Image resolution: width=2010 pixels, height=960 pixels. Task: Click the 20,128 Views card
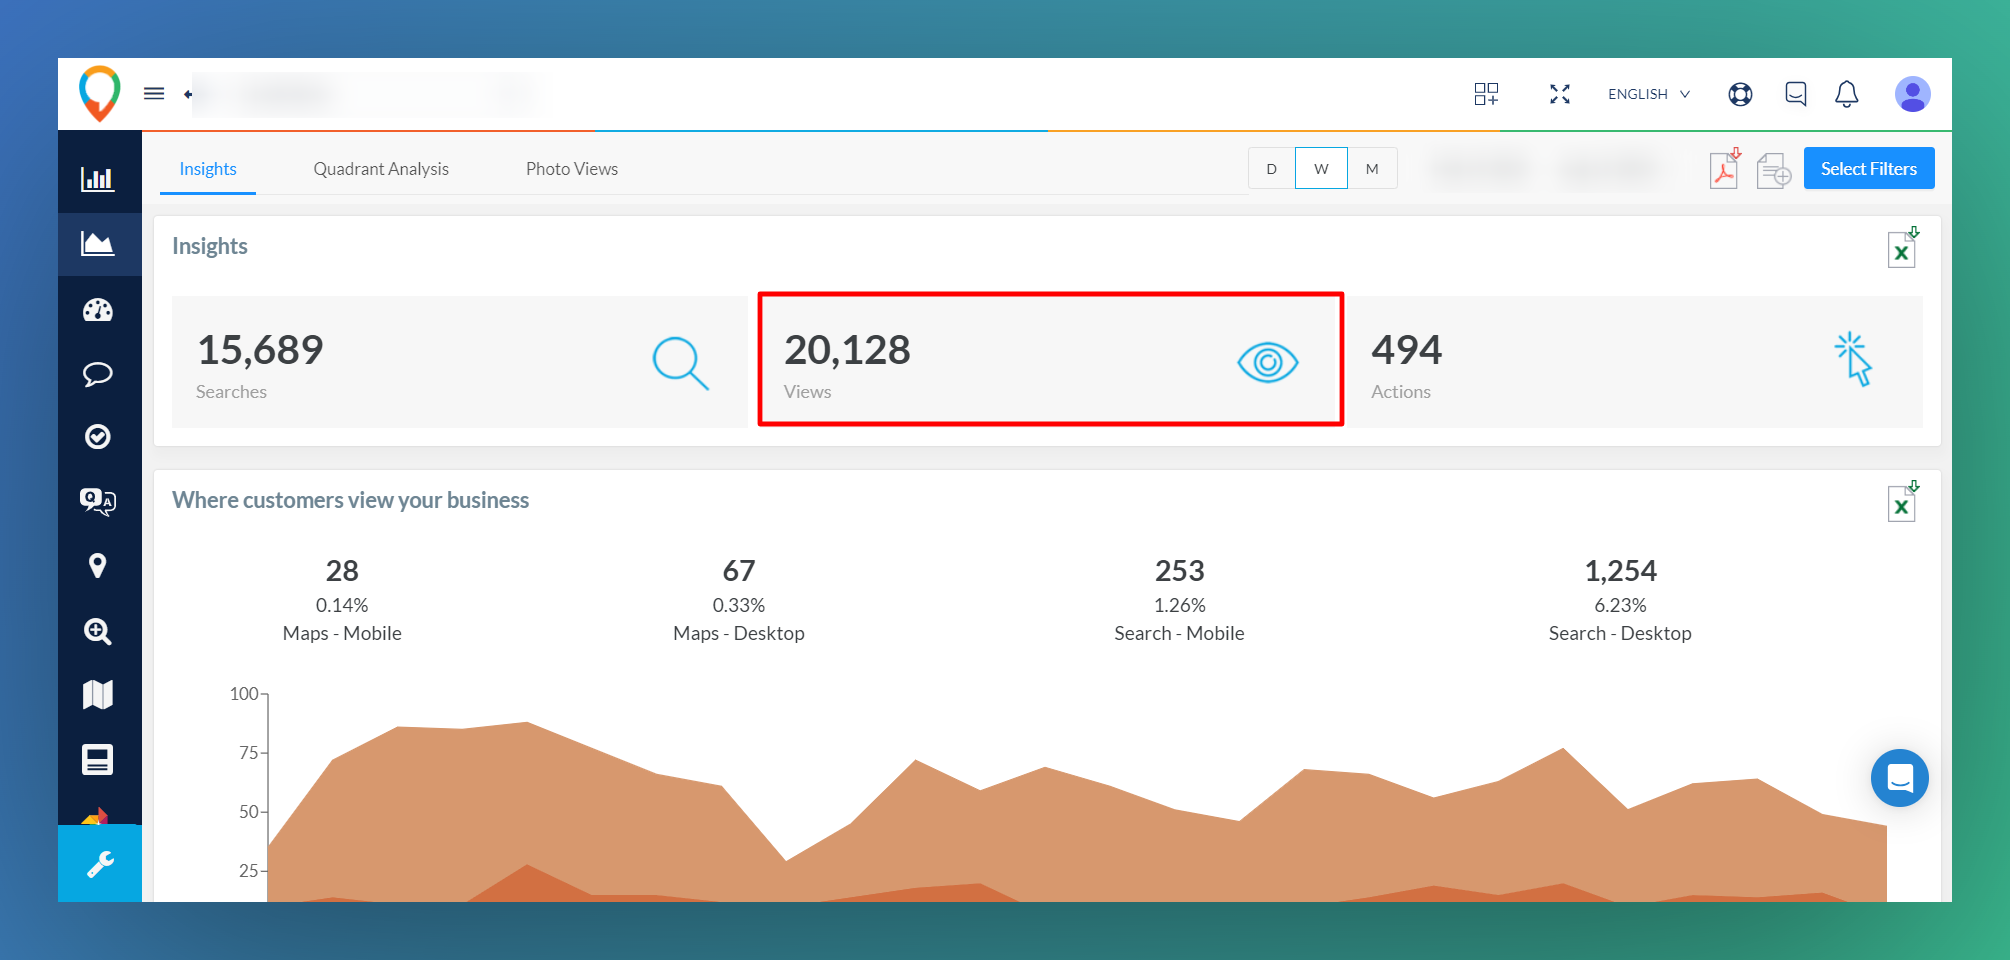(x=1050, y=360)
